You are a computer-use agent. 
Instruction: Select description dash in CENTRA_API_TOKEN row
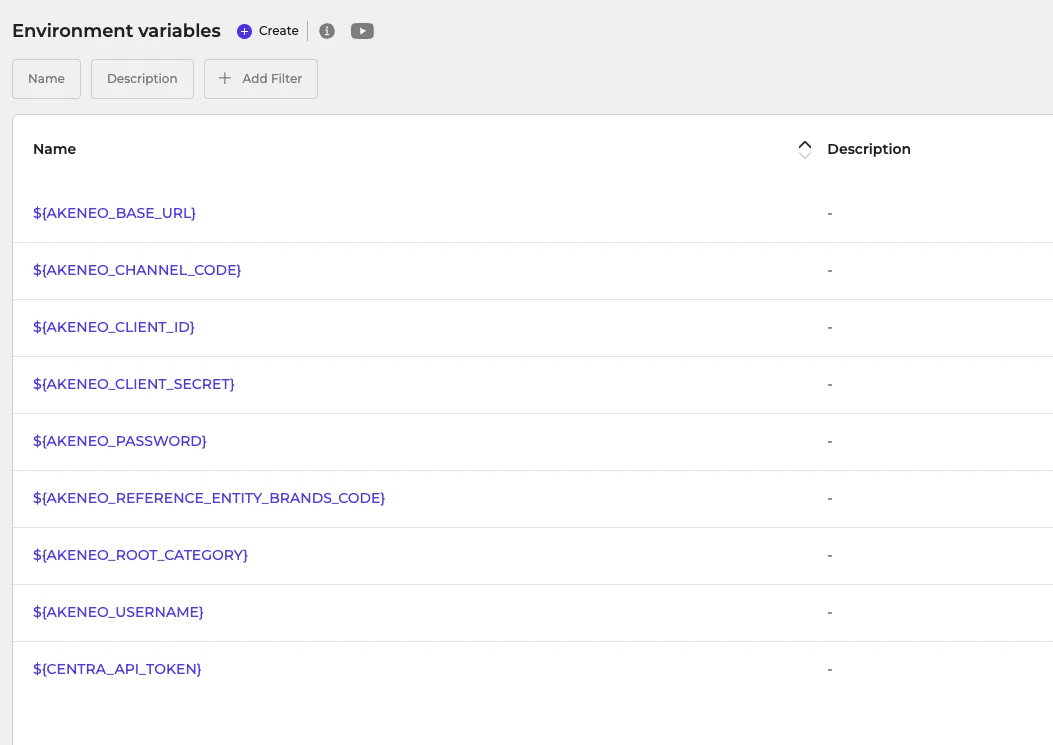click(x=830, y=670)
